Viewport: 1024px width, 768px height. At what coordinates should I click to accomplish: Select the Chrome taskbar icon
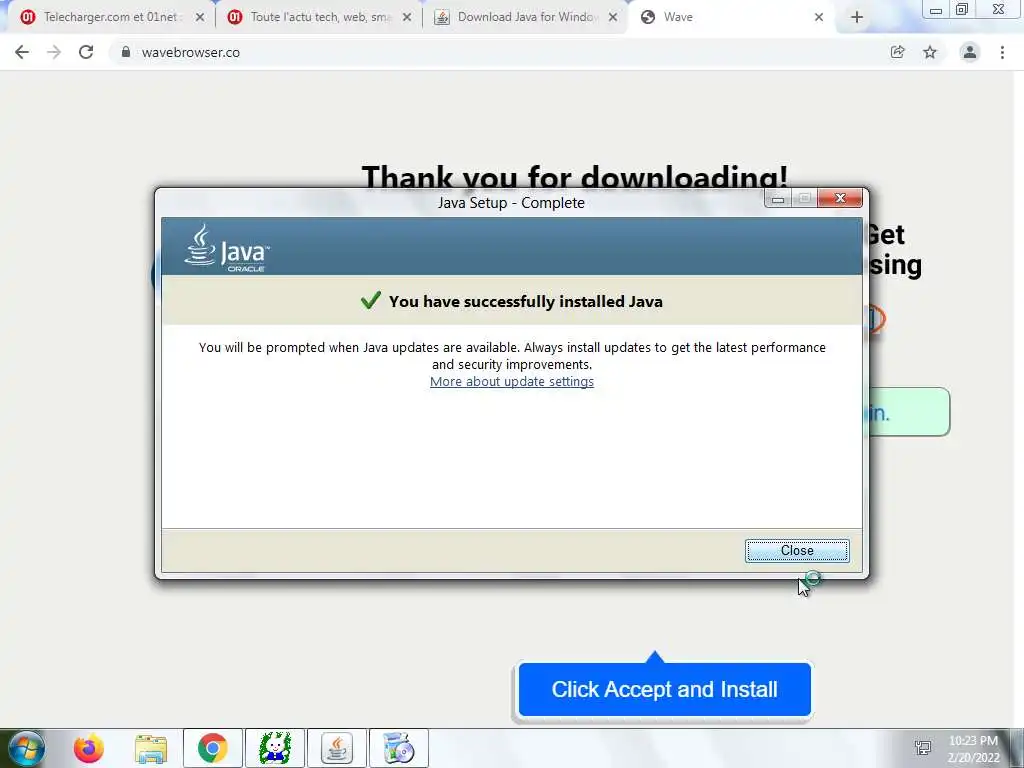pos(212,748)
